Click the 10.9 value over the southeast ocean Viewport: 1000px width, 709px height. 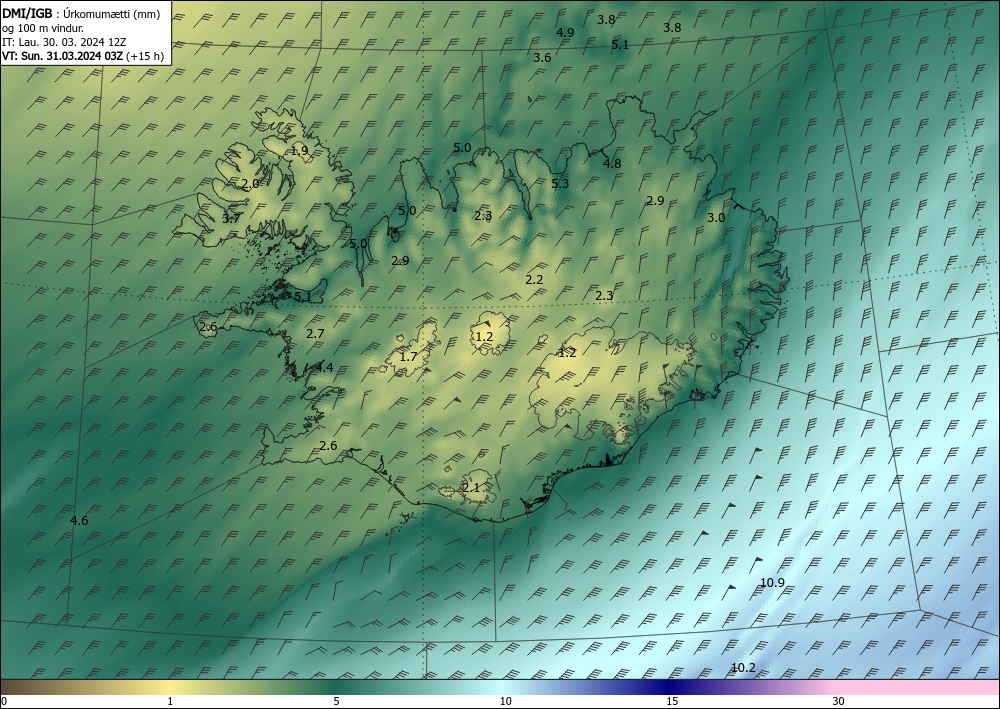point(772,582)
